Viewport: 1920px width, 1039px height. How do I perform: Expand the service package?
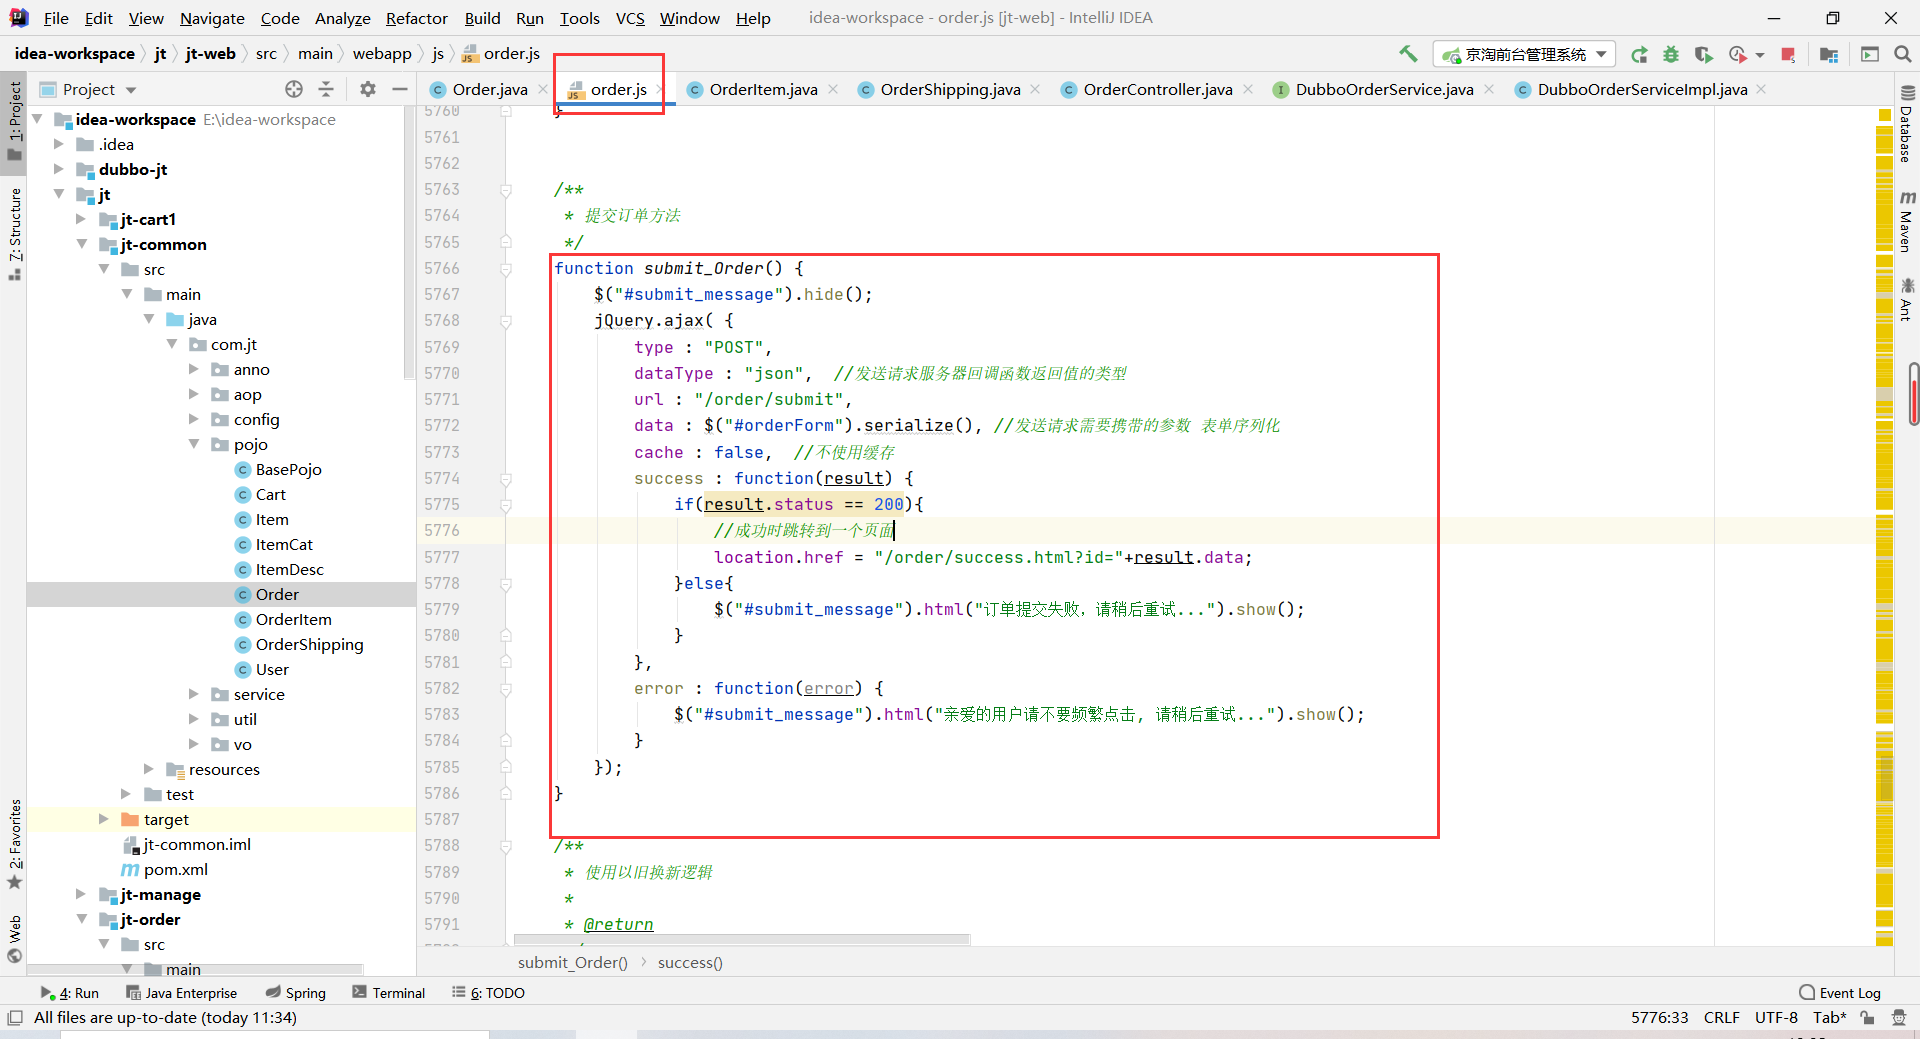(x=194, y=694)
